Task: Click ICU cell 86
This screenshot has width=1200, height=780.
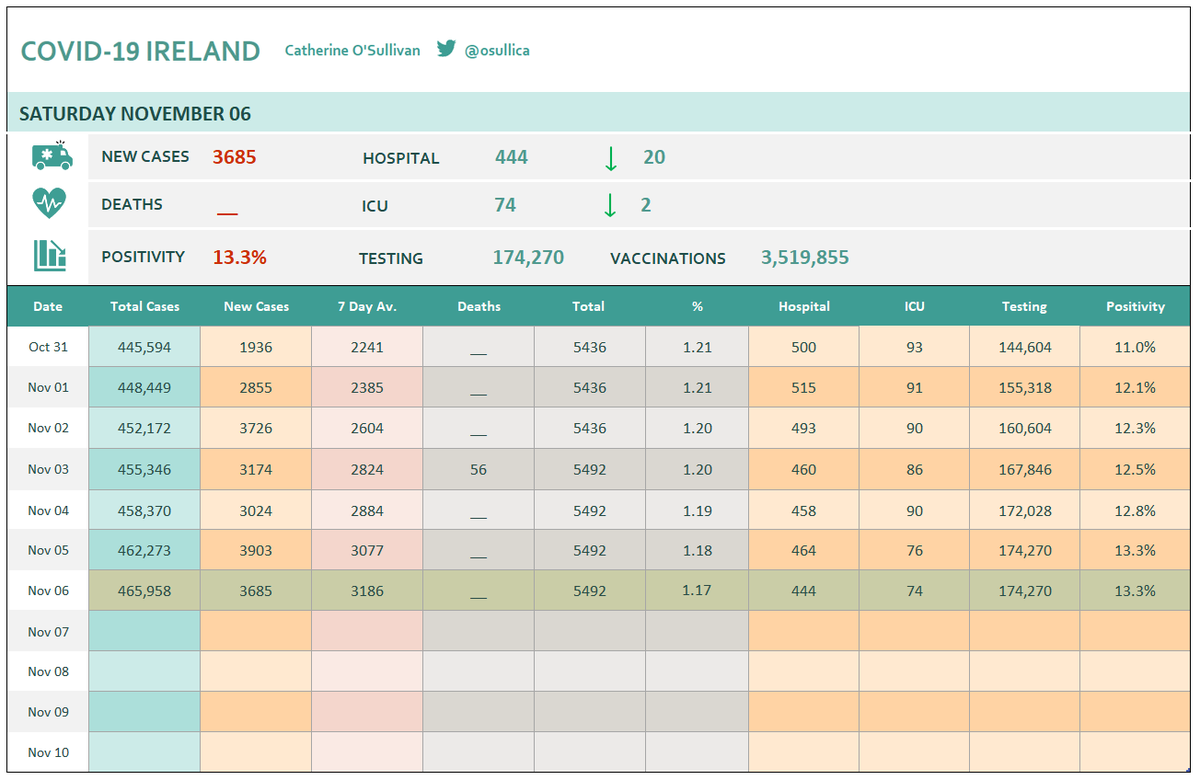Action: 915,469
